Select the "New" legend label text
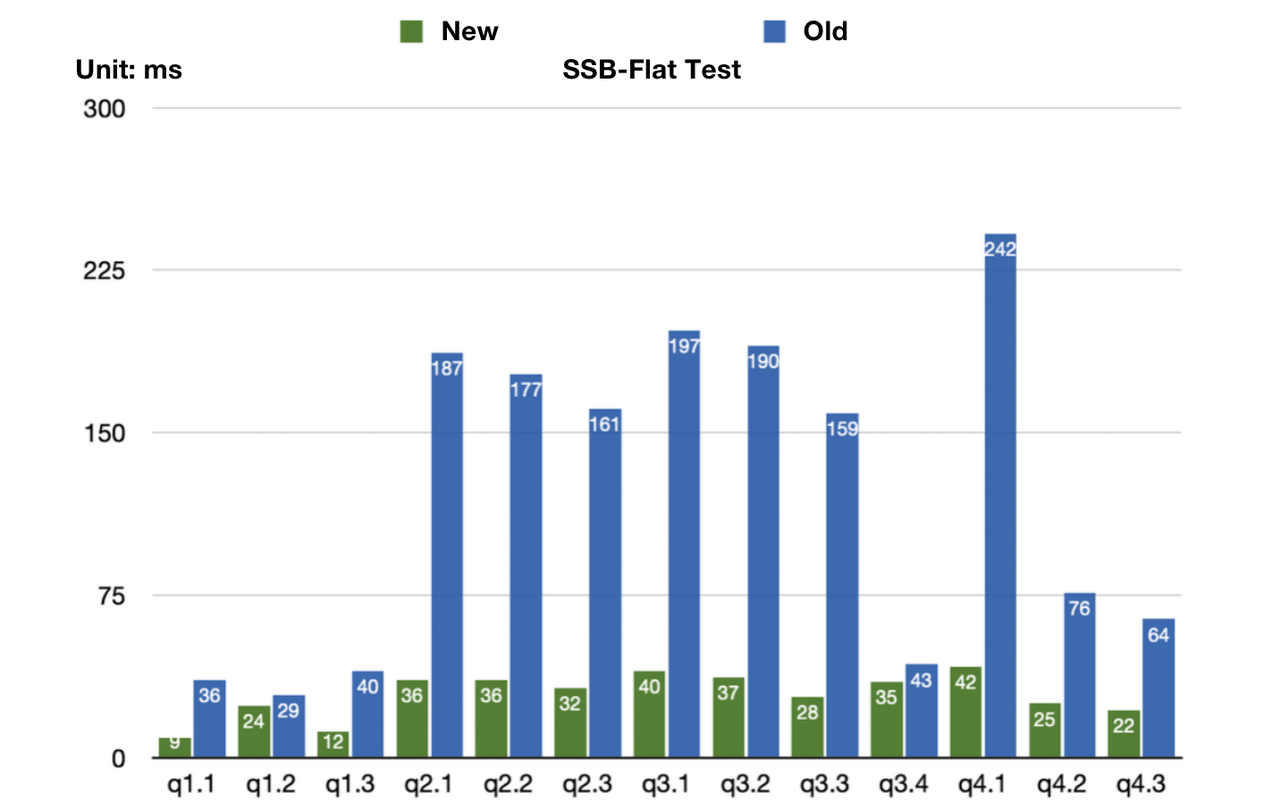 click(x=469, y=32)
